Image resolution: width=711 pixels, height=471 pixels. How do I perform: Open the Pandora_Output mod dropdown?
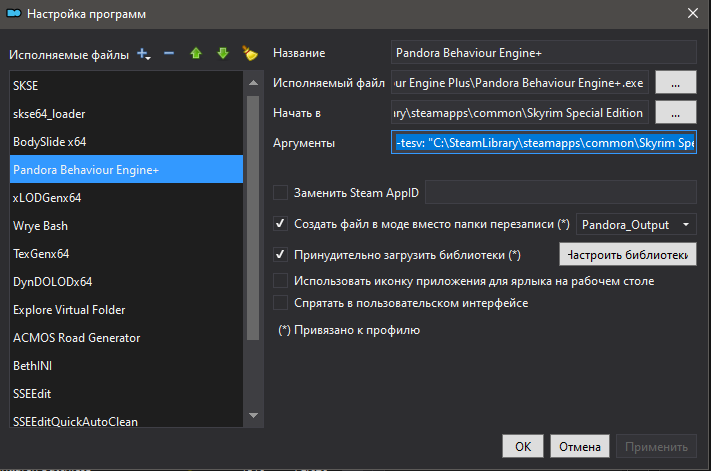point(636,224)
